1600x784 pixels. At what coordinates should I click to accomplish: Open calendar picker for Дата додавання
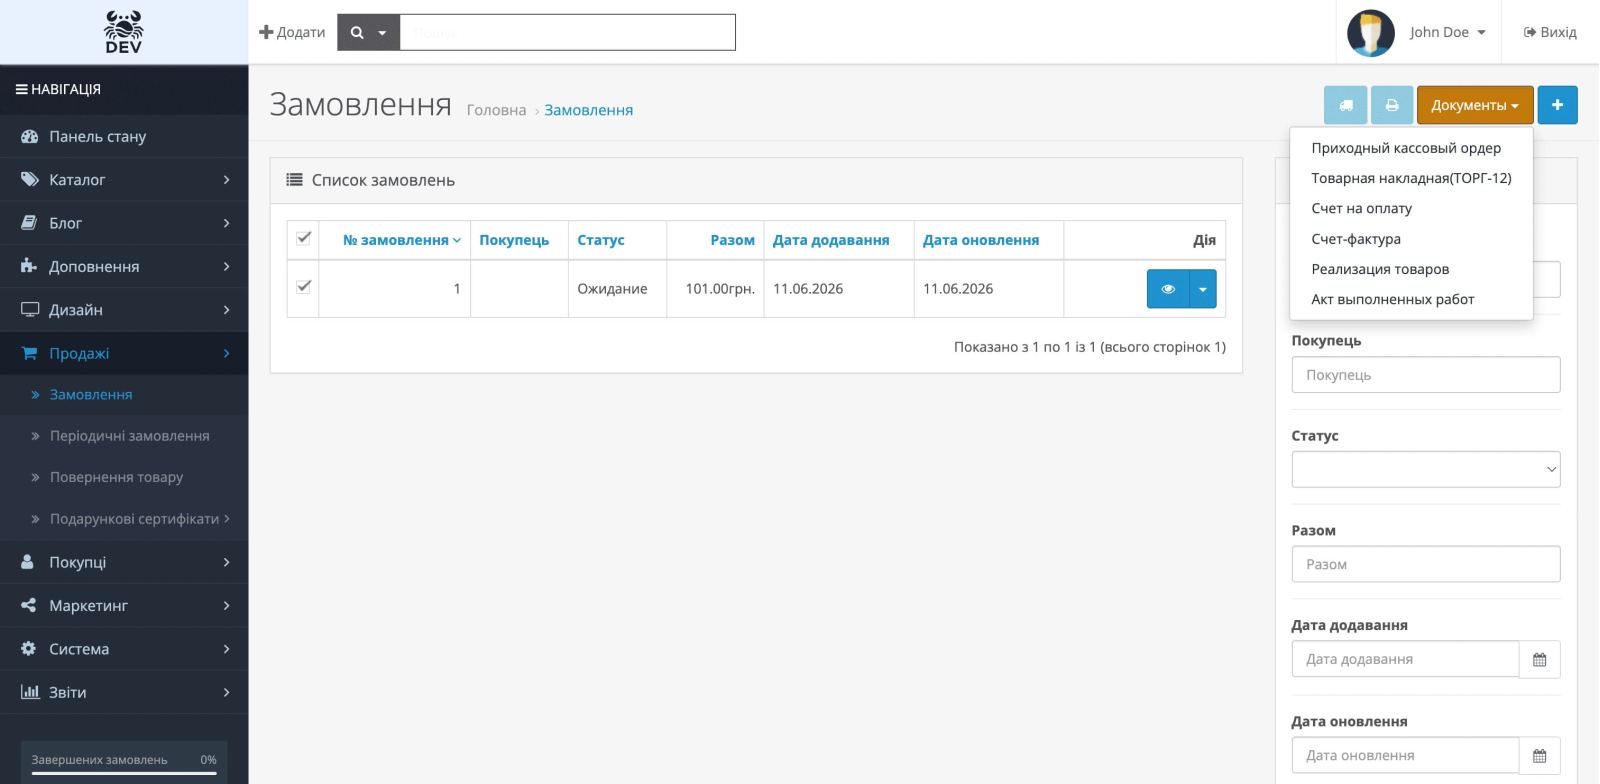point(1539,660)
